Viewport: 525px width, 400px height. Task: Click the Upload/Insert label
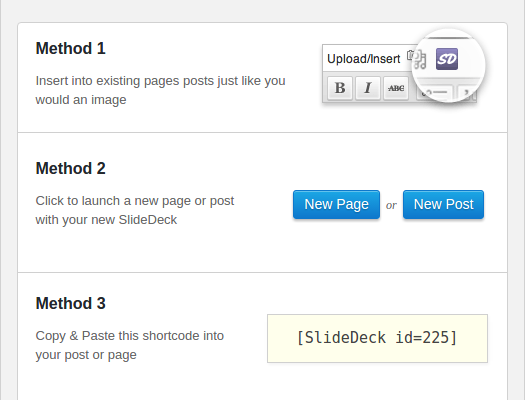click(364, 59)
